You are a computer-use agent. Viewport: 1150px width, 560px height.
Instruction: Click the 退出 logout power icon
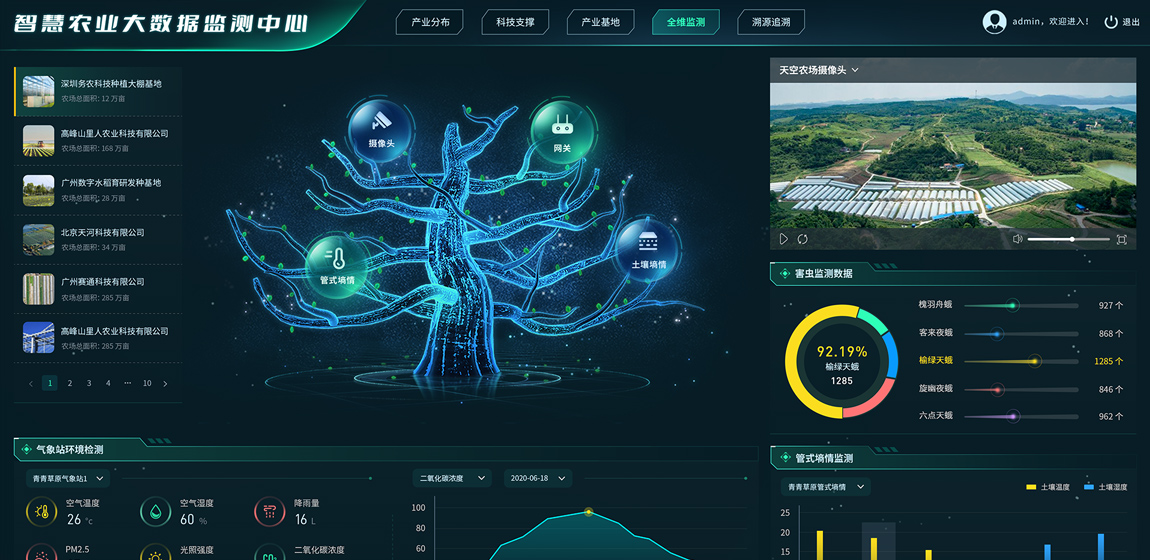point(1111,22)
